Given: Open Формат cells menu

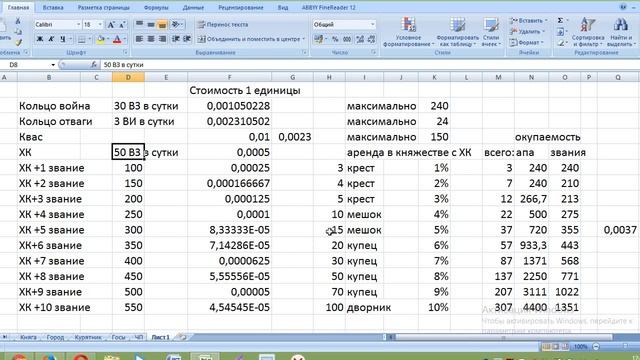Looking at the screenshot, I should click(x=526, y=42).
